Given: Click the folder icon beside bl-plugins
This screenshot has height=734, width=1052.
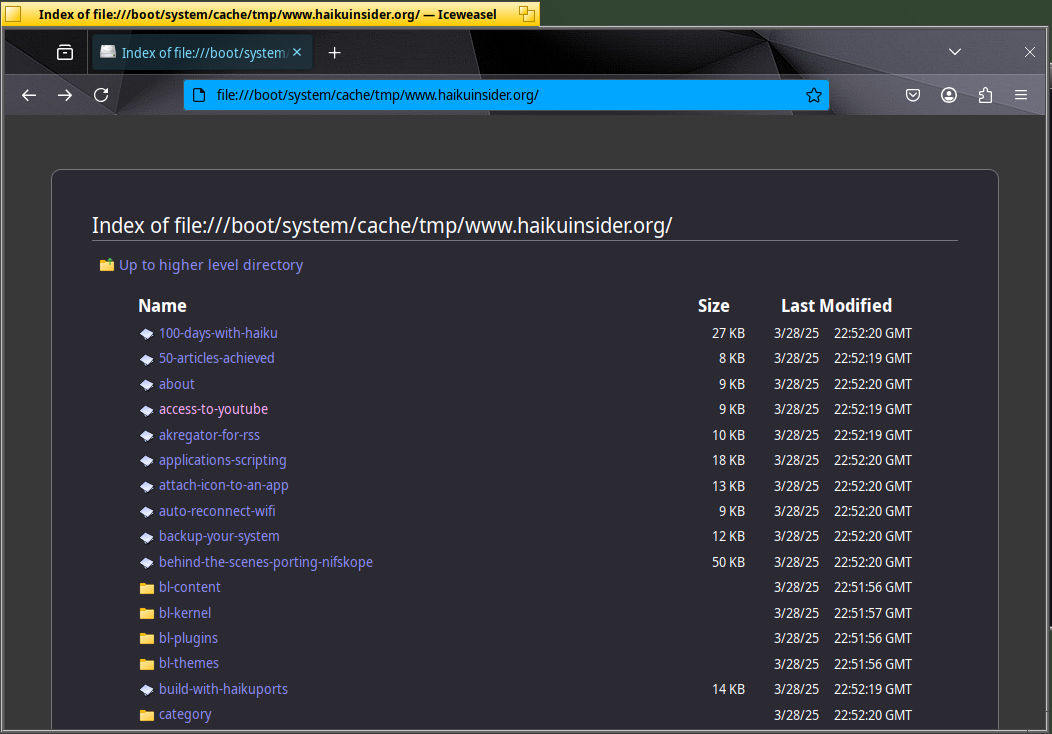Looking at the screenshot, I should [x=147, y=639].
